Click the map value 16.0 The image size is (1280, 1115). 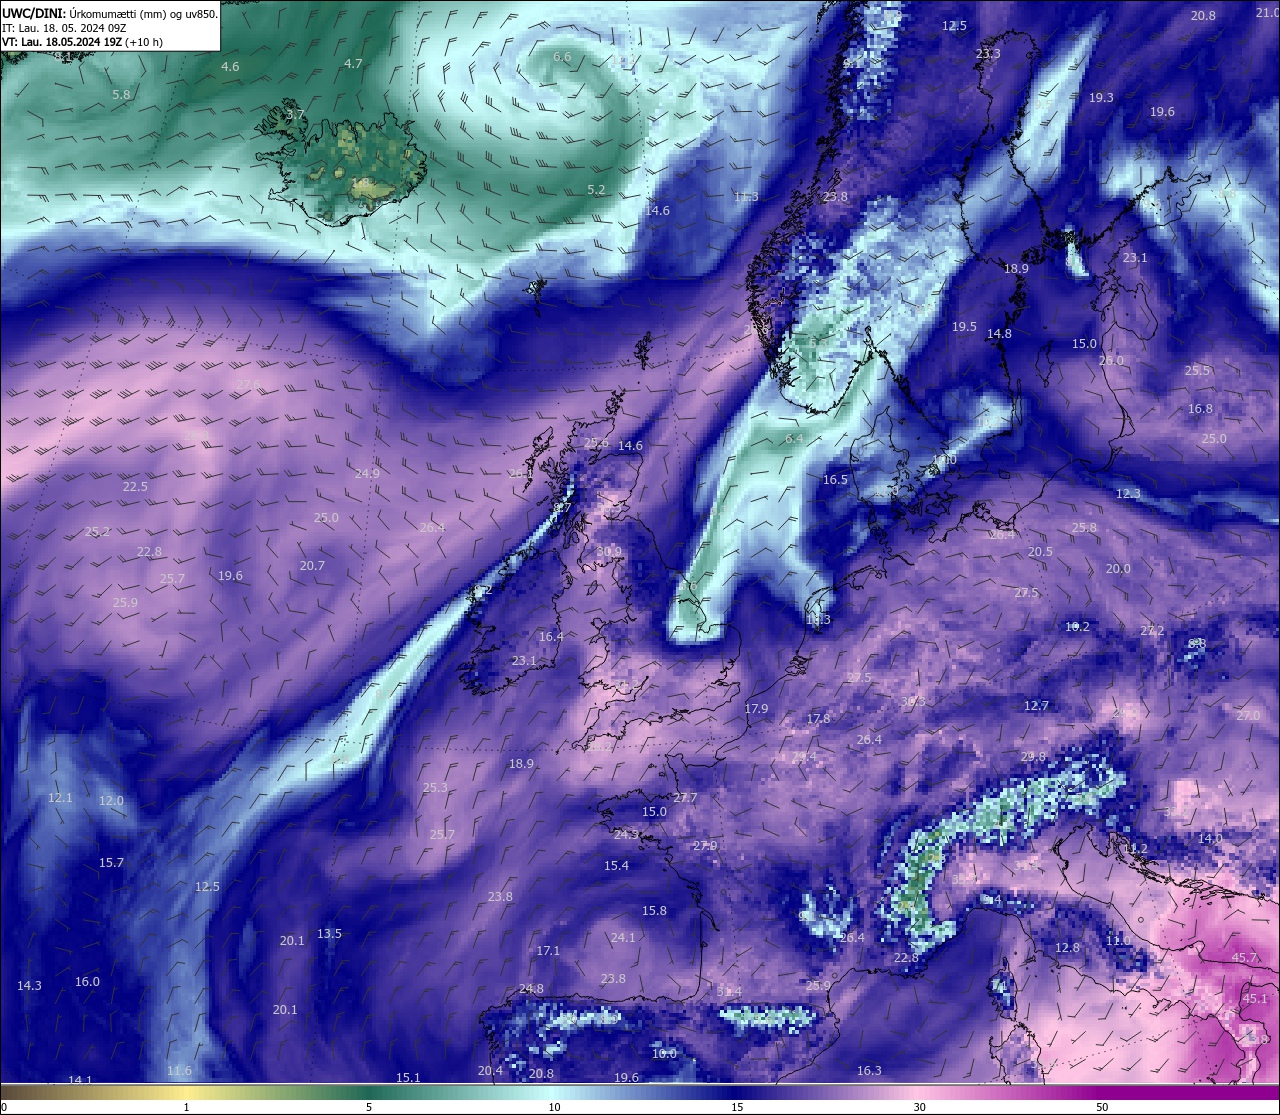pyautogui.click(x=87, y=981)
